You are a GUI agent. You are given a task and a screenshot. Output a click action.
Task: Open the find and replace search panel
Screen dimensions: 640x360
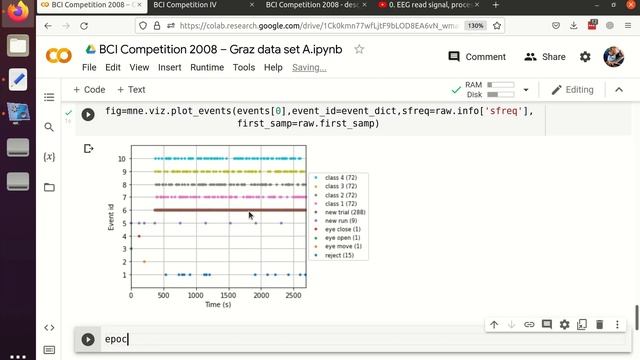(49, 127)
